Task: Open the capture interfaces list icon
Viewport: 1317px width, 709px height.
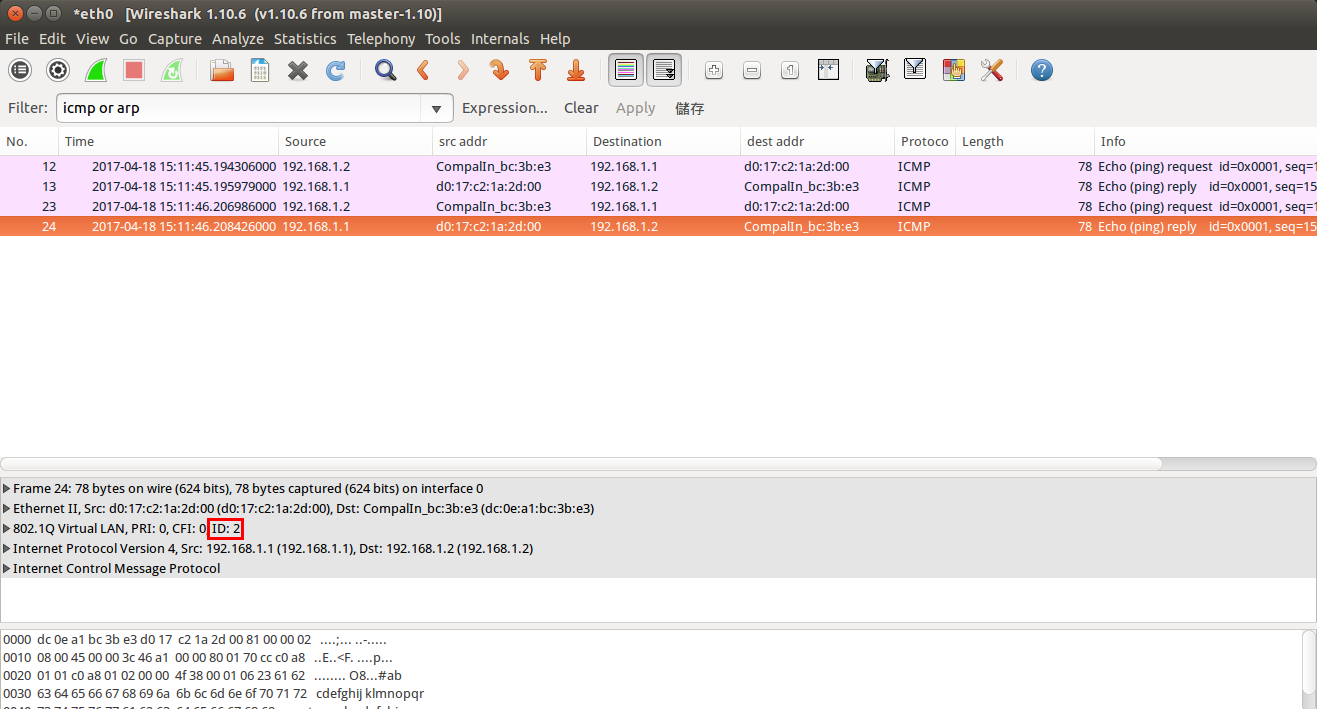Action: point(20,70)
